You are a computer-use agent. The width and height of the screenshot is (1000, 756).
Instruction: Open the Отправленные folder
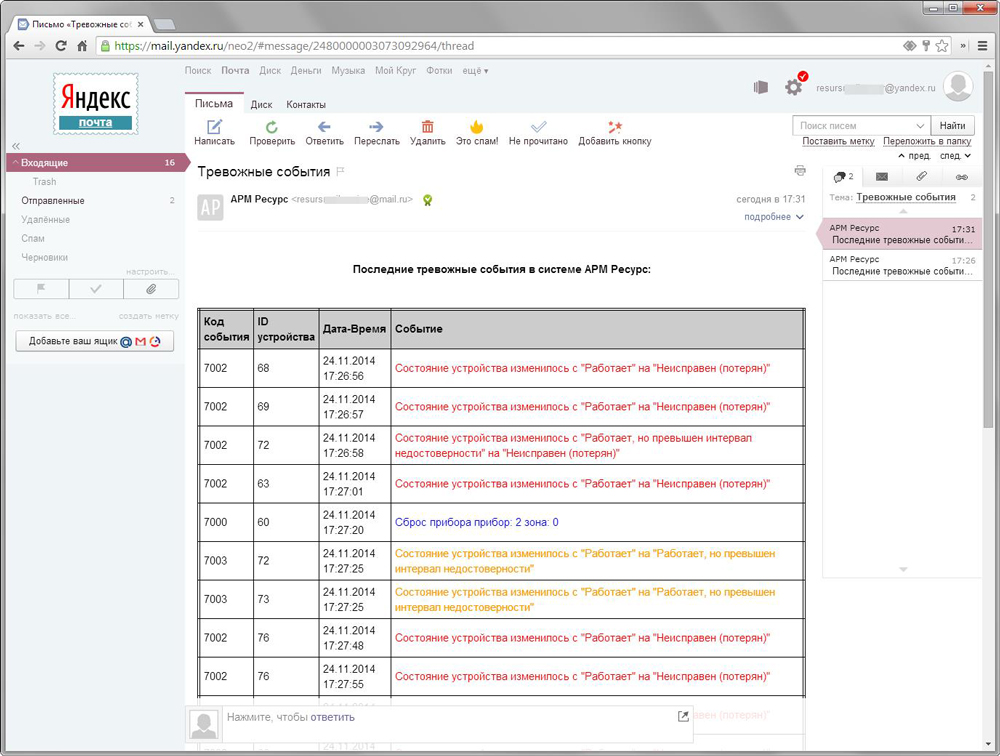[x=53, y=201]
